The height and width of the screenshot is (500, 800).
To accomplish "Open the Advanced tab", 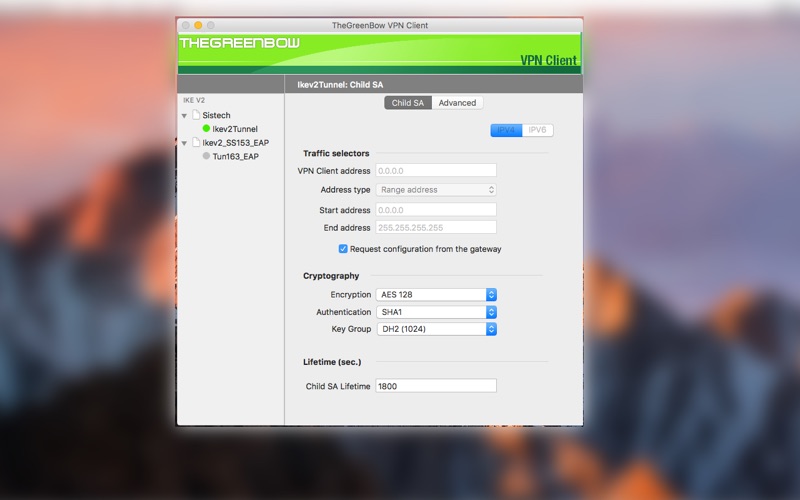I will point(457,103).
